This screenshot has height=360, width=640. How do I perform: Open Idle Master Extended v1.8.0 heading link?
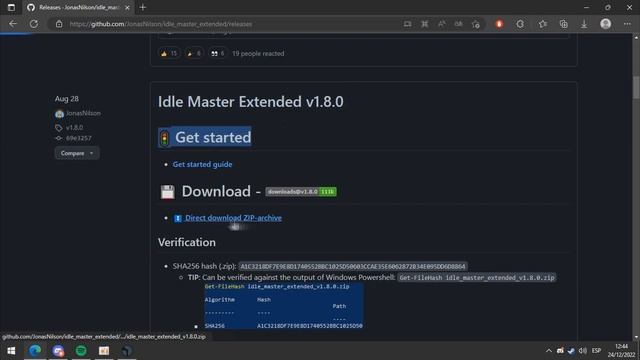[251, 102]
